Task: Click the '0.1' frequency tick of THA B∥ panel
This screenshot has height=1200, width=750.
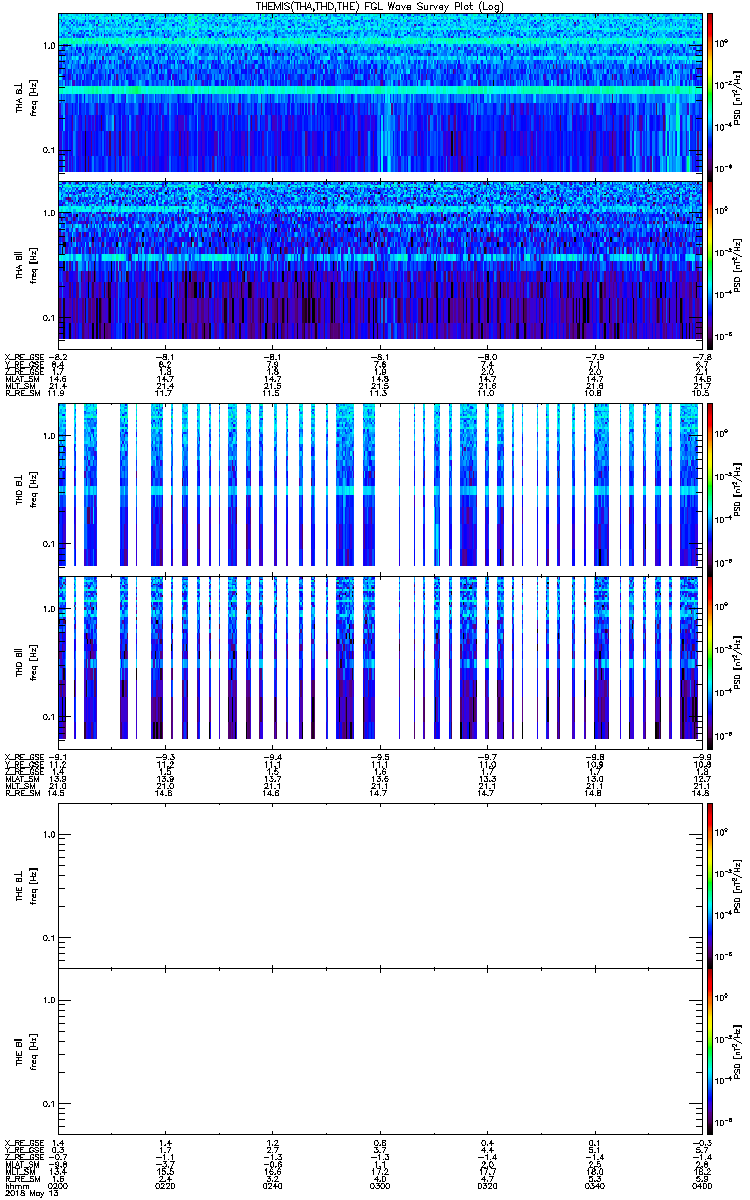Action: pos(48,318)
